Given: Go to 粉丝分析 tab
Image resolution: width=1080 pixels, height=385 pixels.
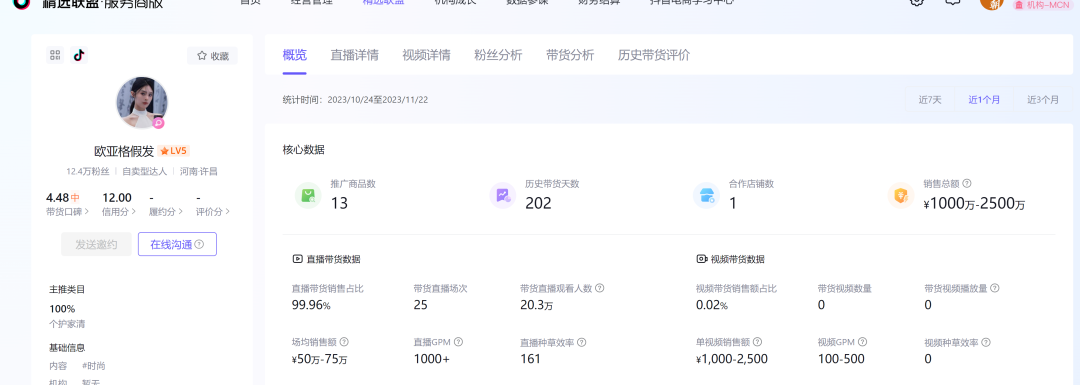Looking at the screenshot, I should (x=498, y=56).
